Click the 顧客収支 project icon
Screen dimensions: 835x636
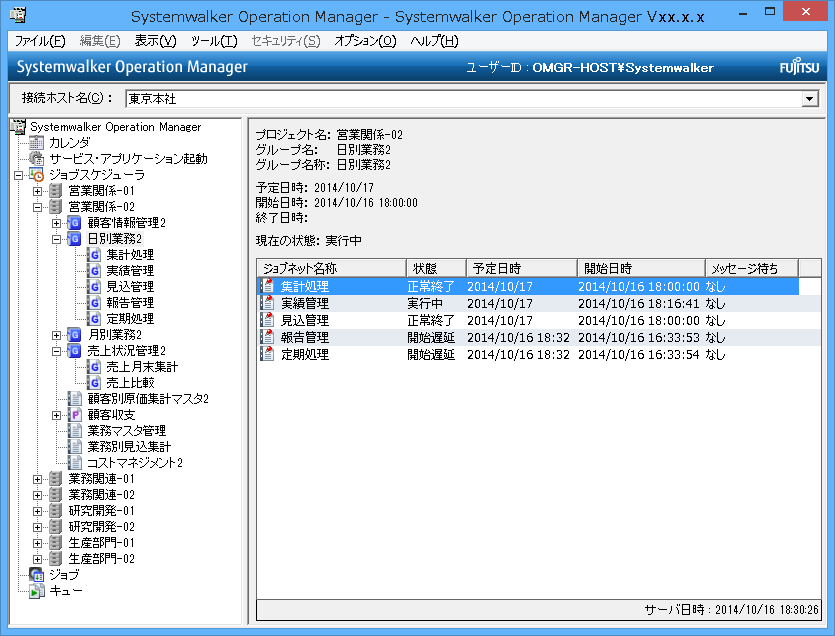tap(75, 415)
